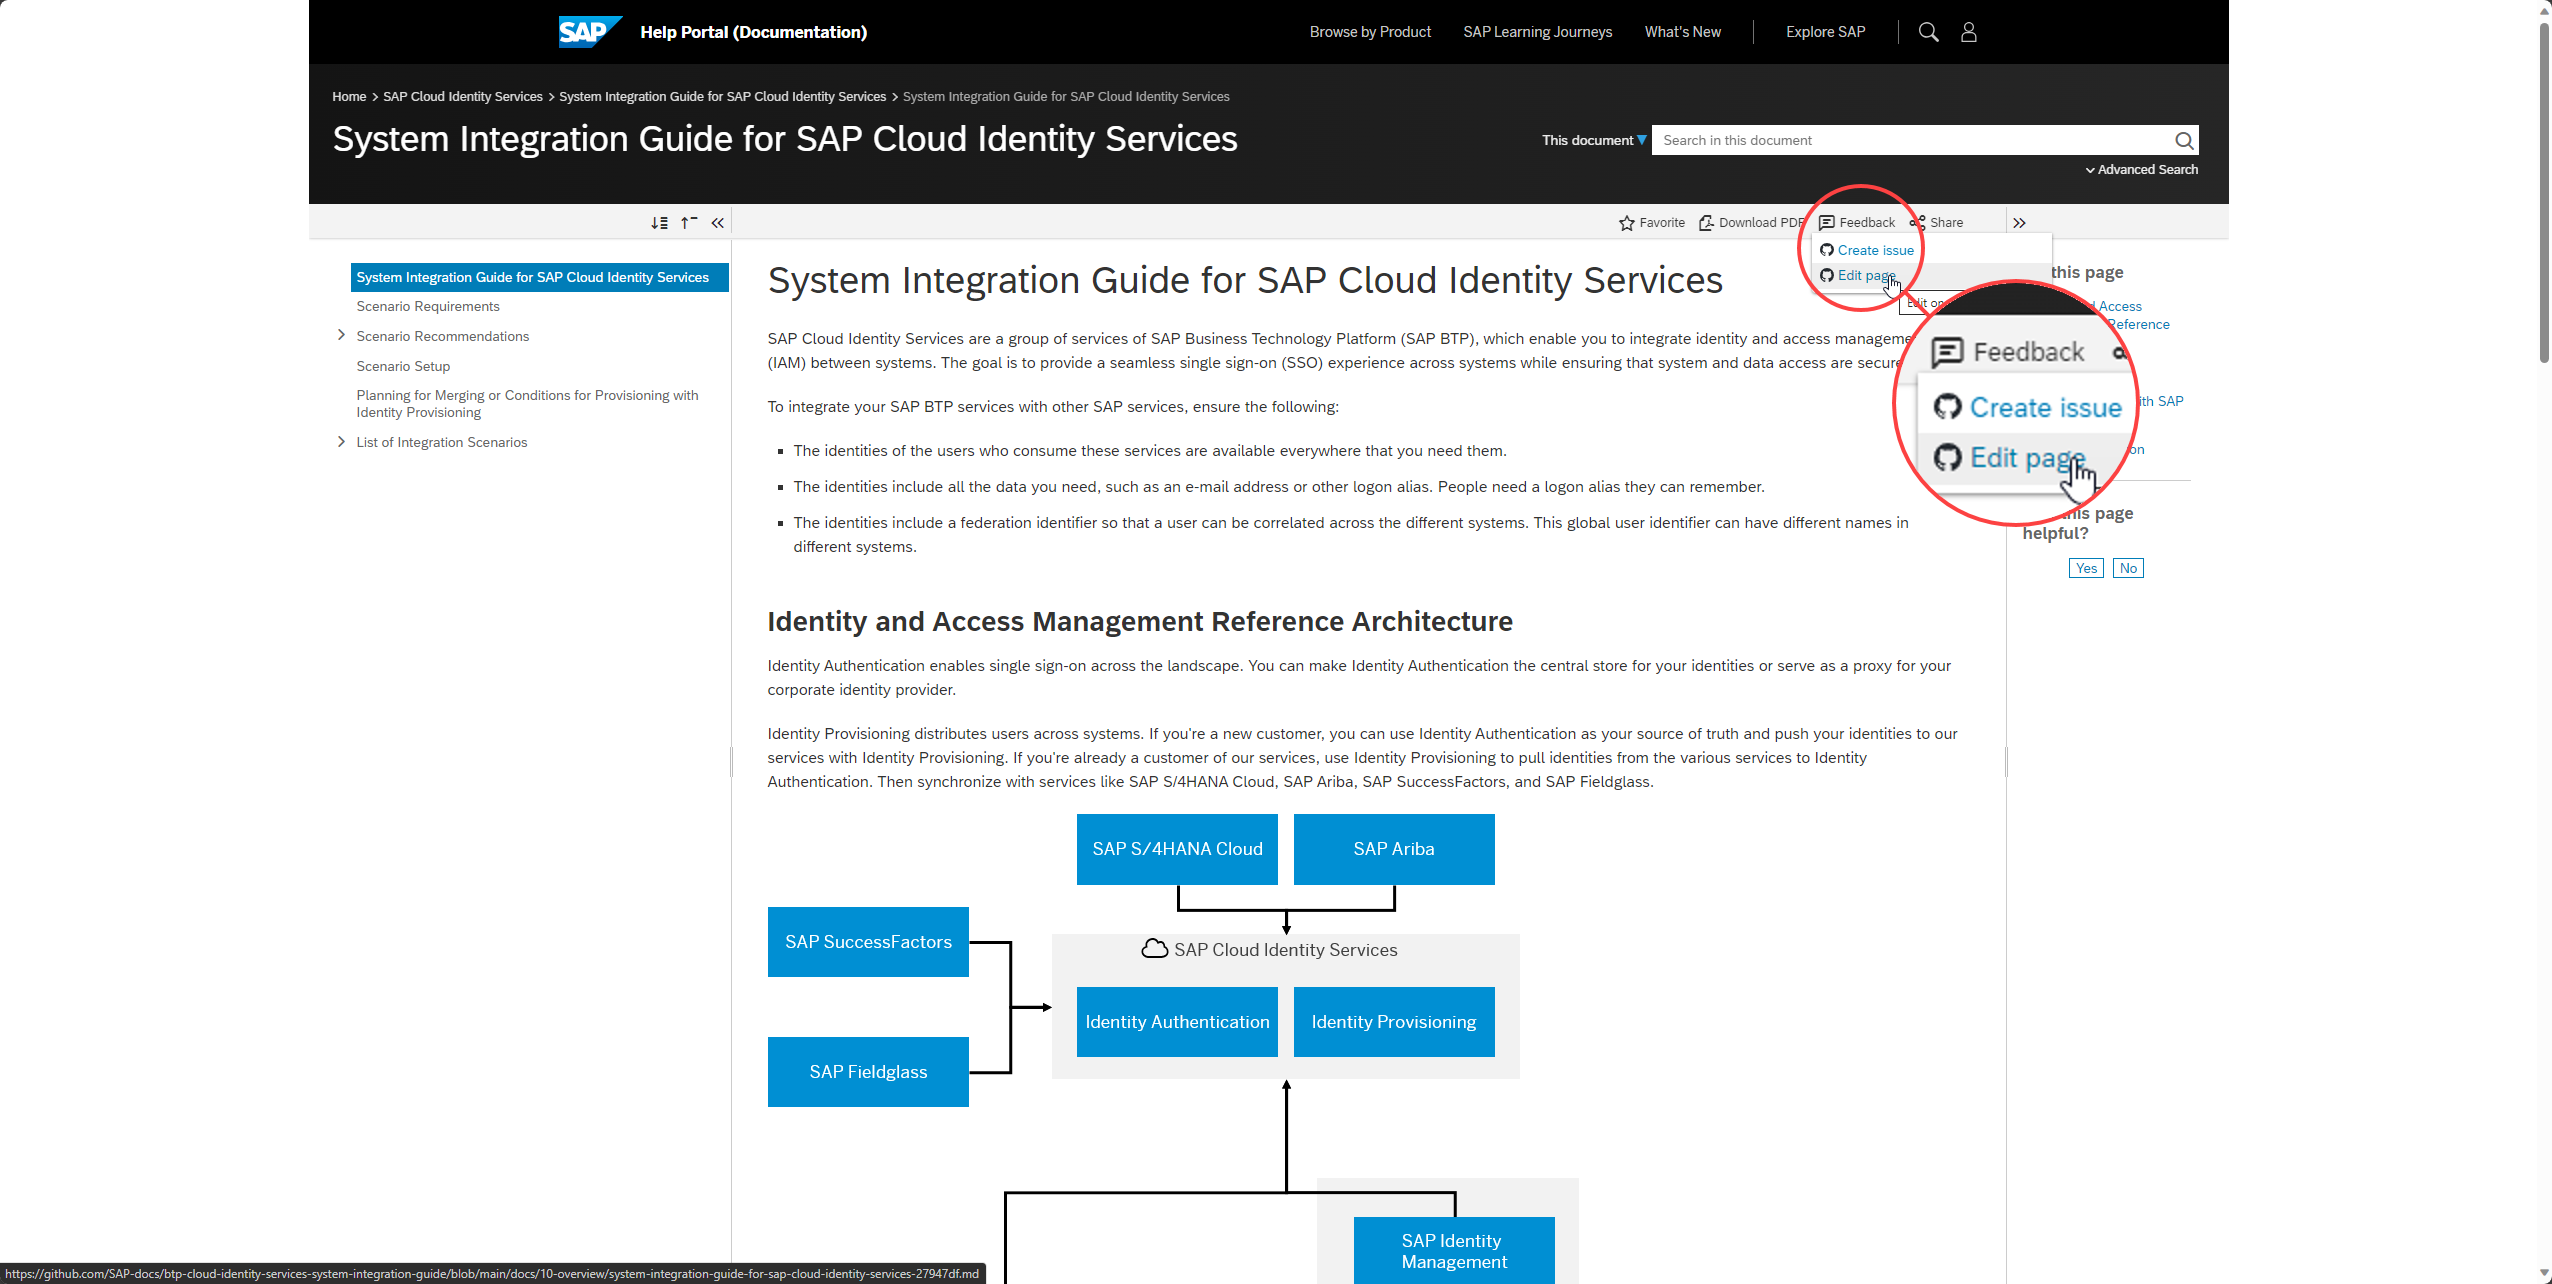Expand the Advanced Search link

click(2141, 170)
